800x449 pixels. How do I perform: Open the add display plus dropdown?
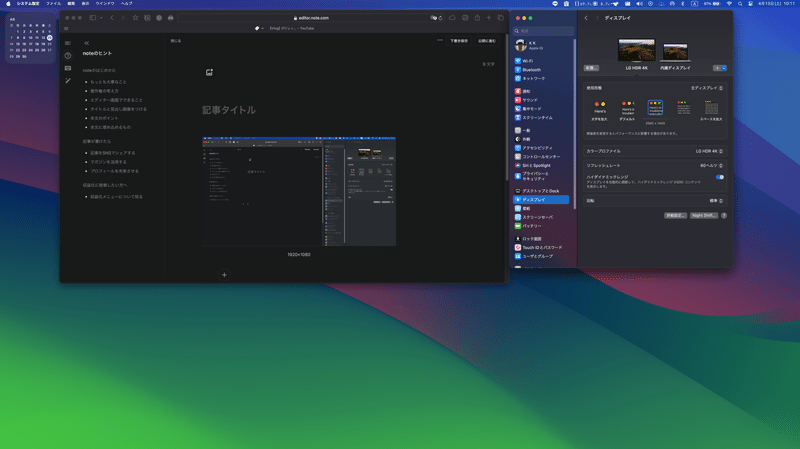720,68
